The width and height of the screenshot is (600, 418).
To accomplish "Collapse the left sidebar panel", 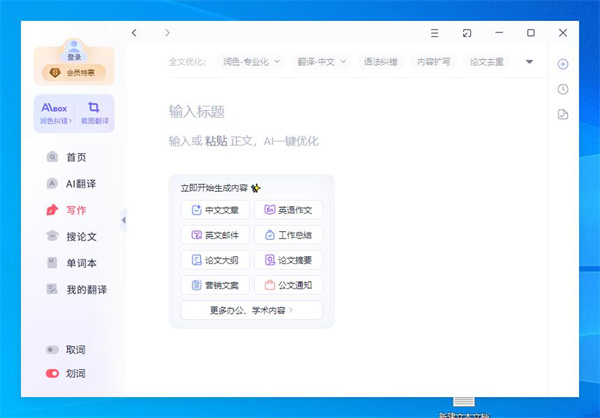I will tap(124, 219).
